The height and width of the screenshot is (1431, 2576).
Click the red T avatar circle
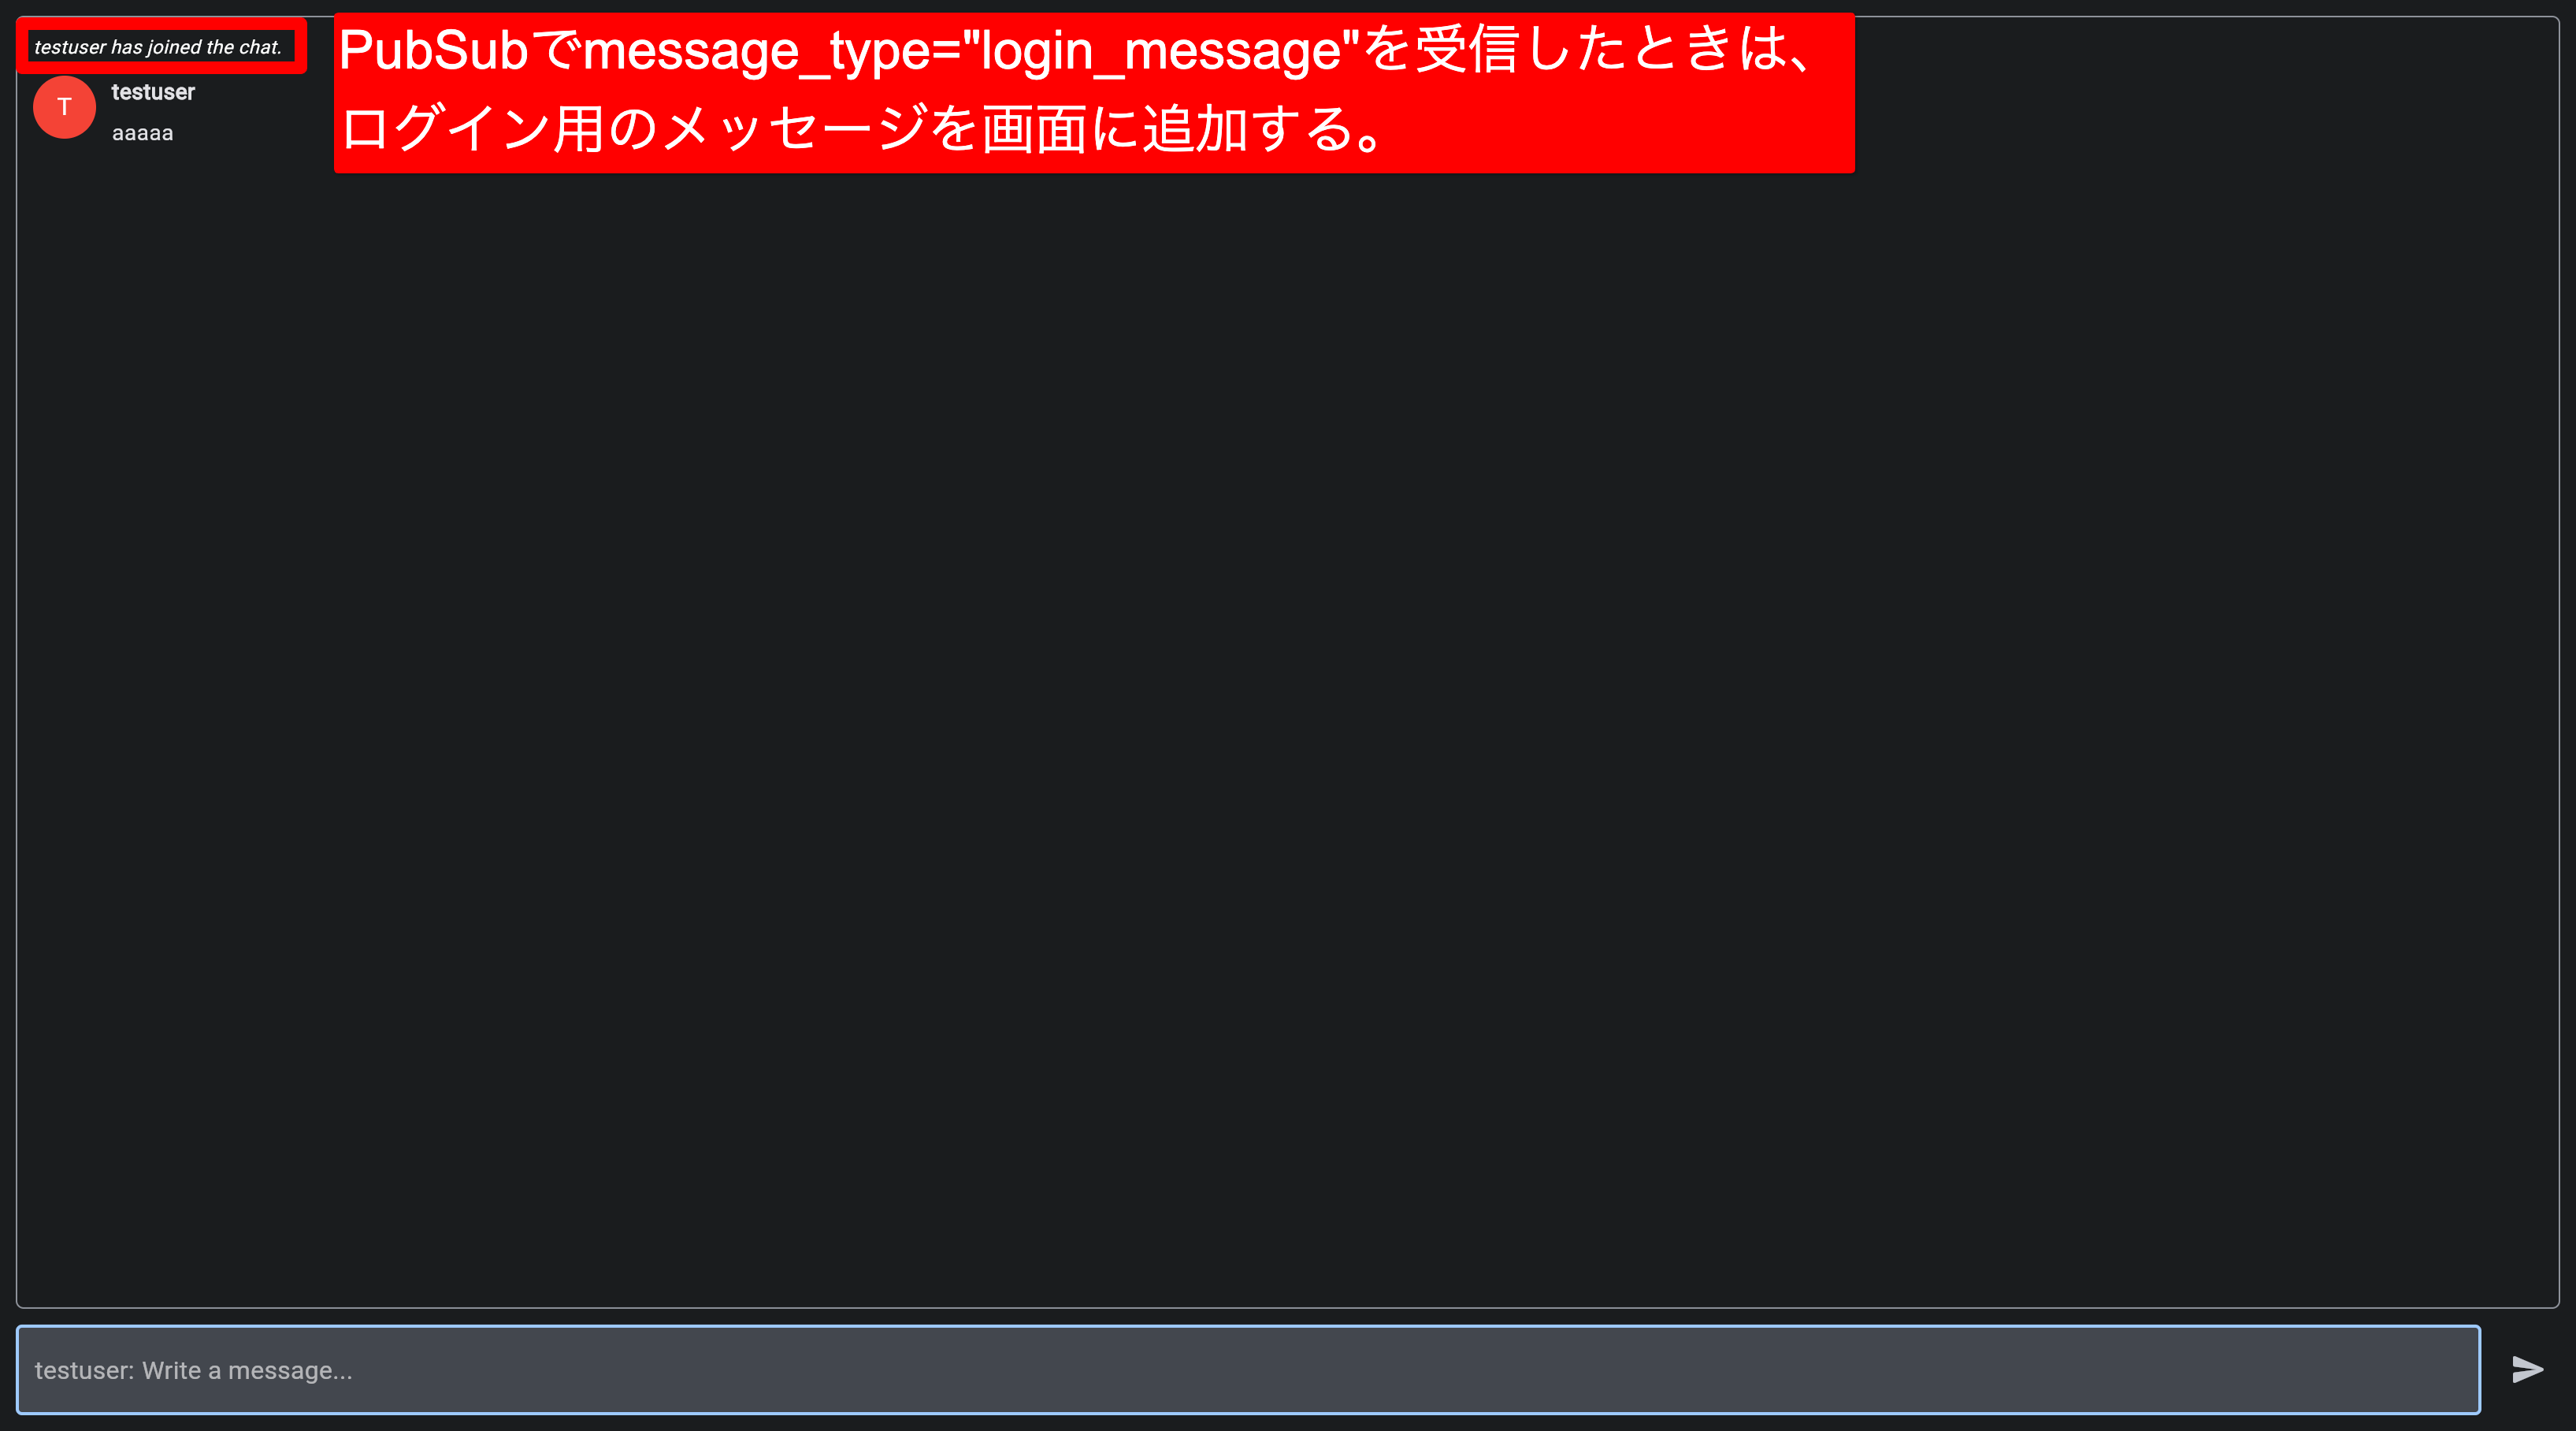pyautogui.click(x=64, y=107)
